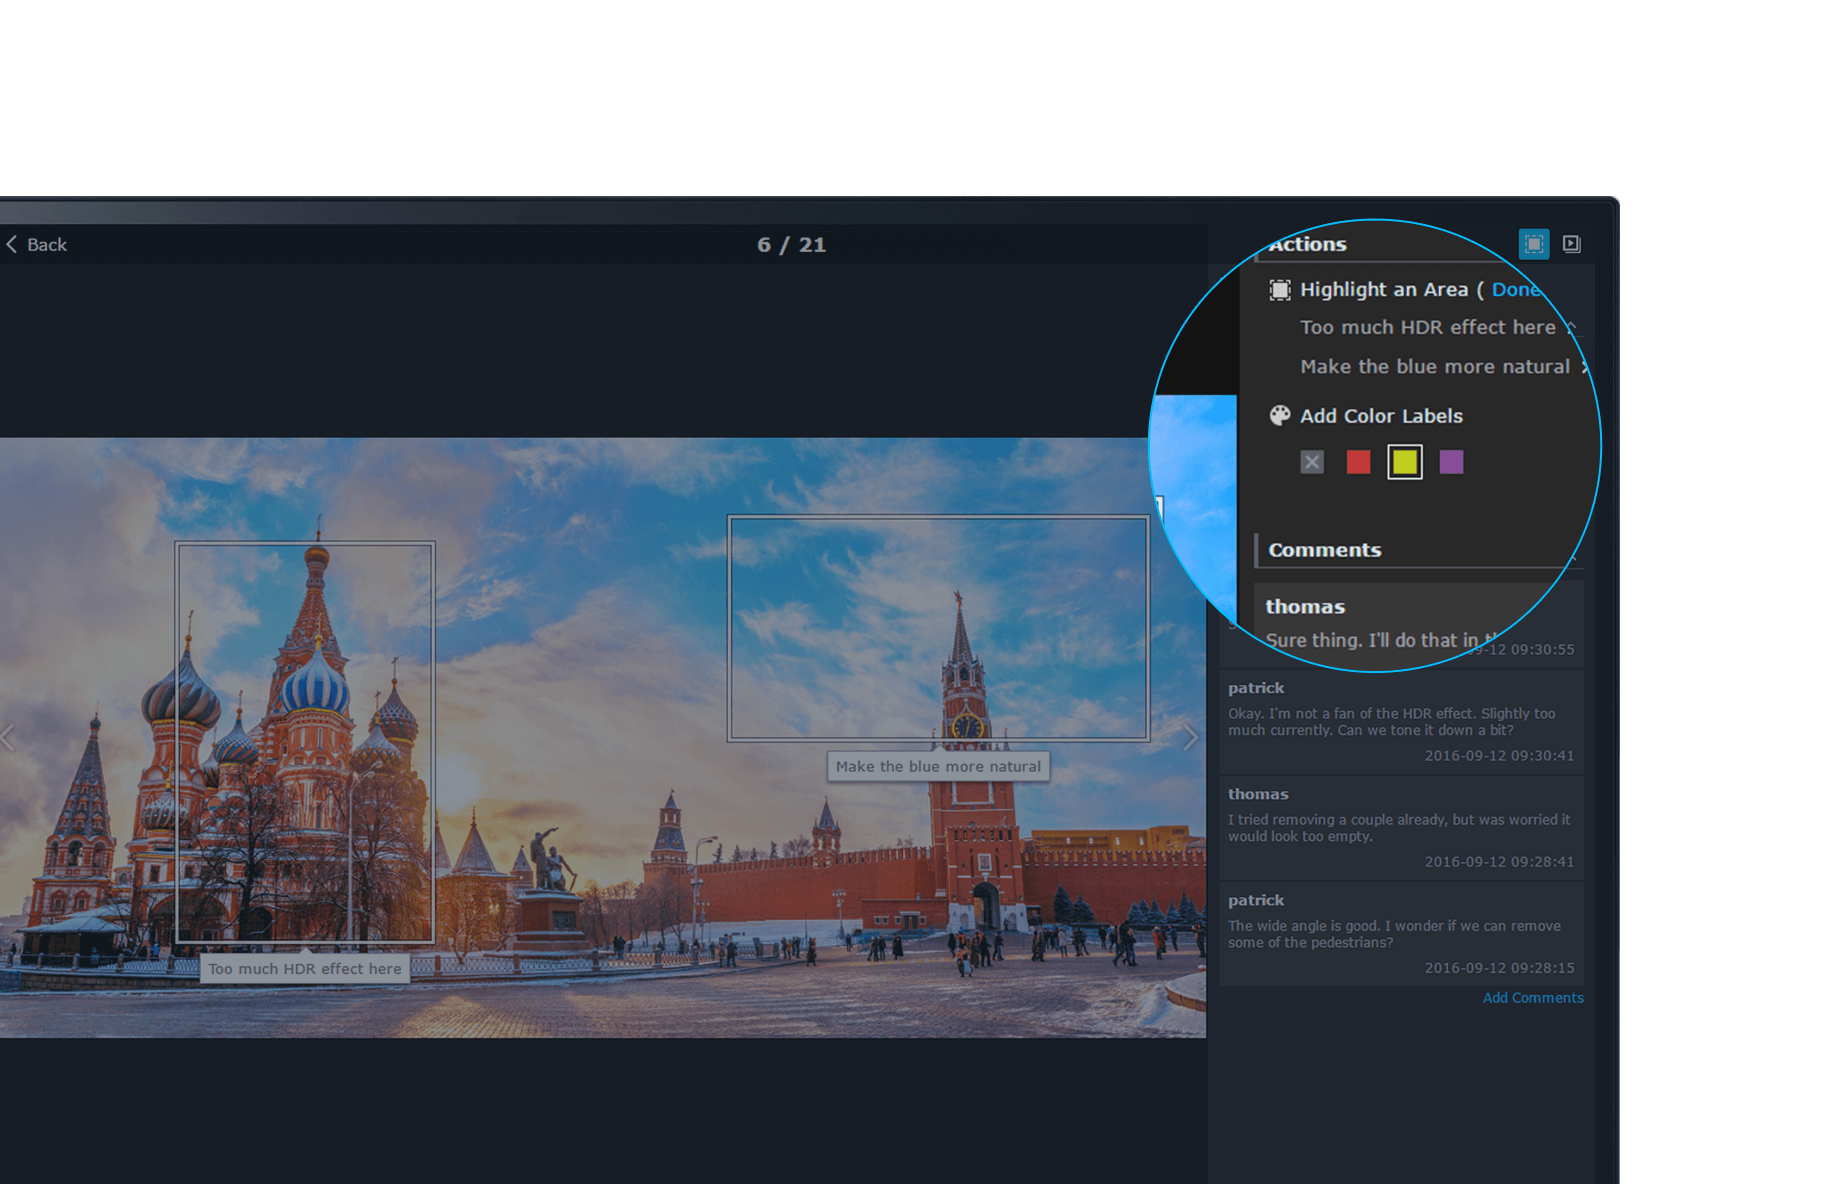Select the red color label
The height and width of the screenshot is (1184, 1824).
[1357, 462]
